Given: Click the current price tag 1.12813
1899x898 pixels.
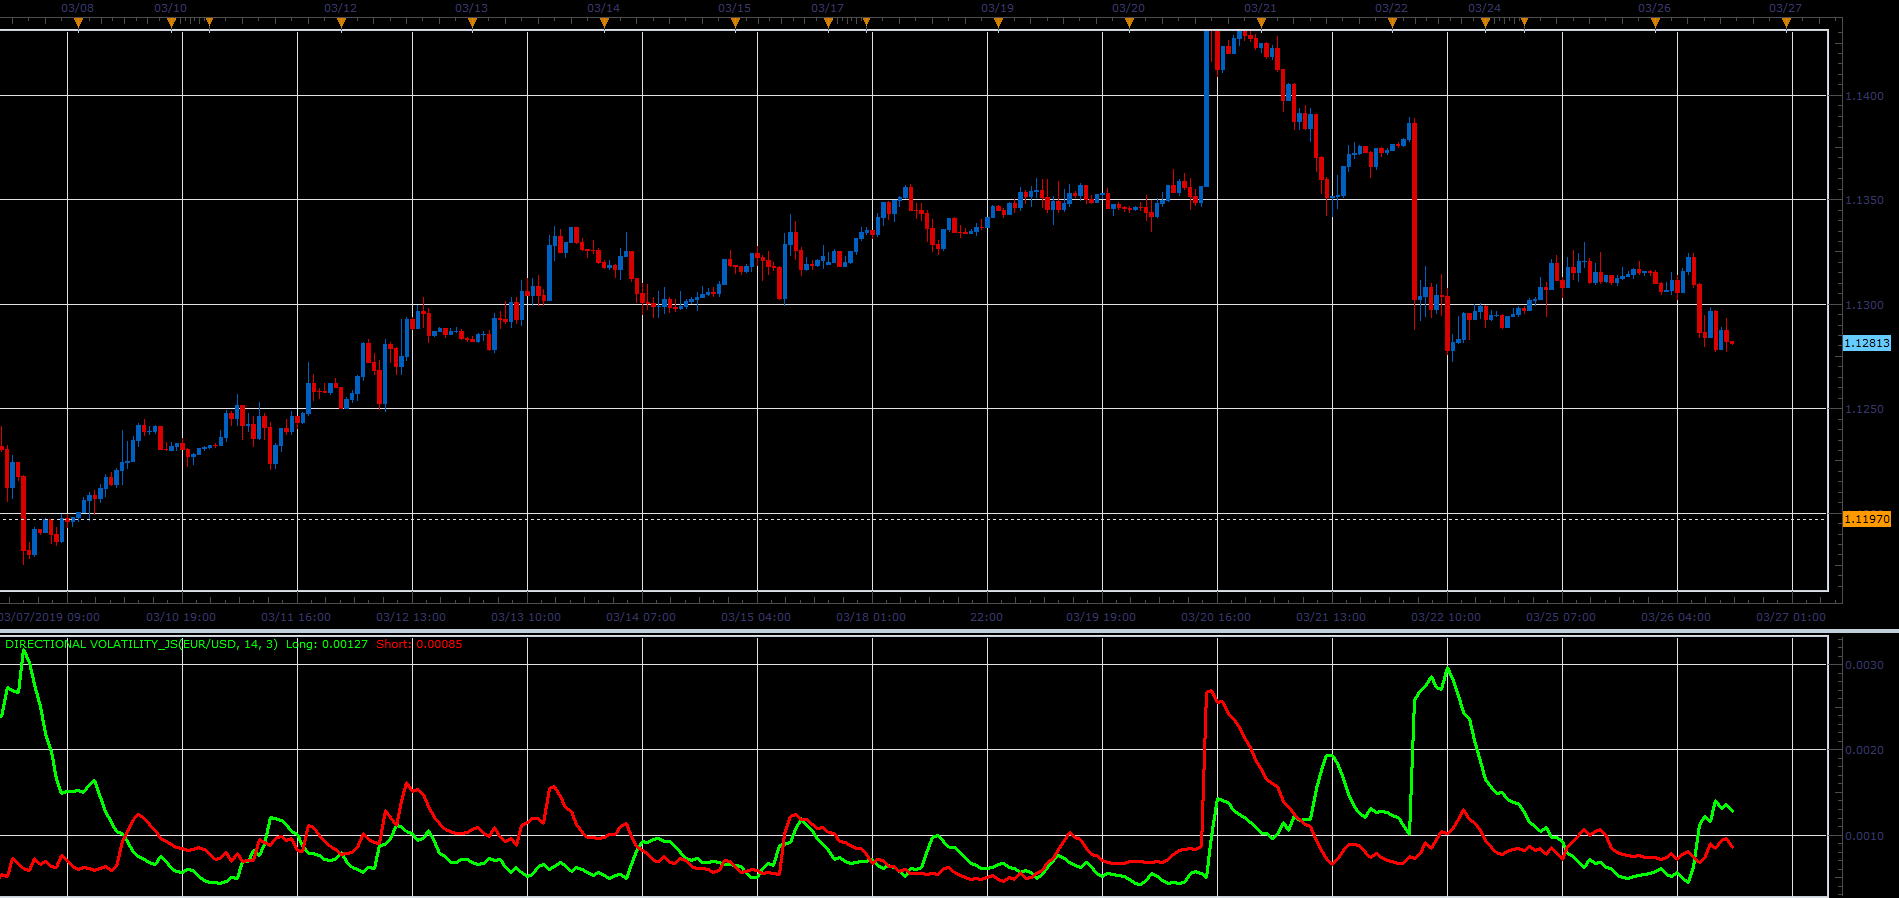Looking at the screenshot, I should click(x=1866, y=343).
